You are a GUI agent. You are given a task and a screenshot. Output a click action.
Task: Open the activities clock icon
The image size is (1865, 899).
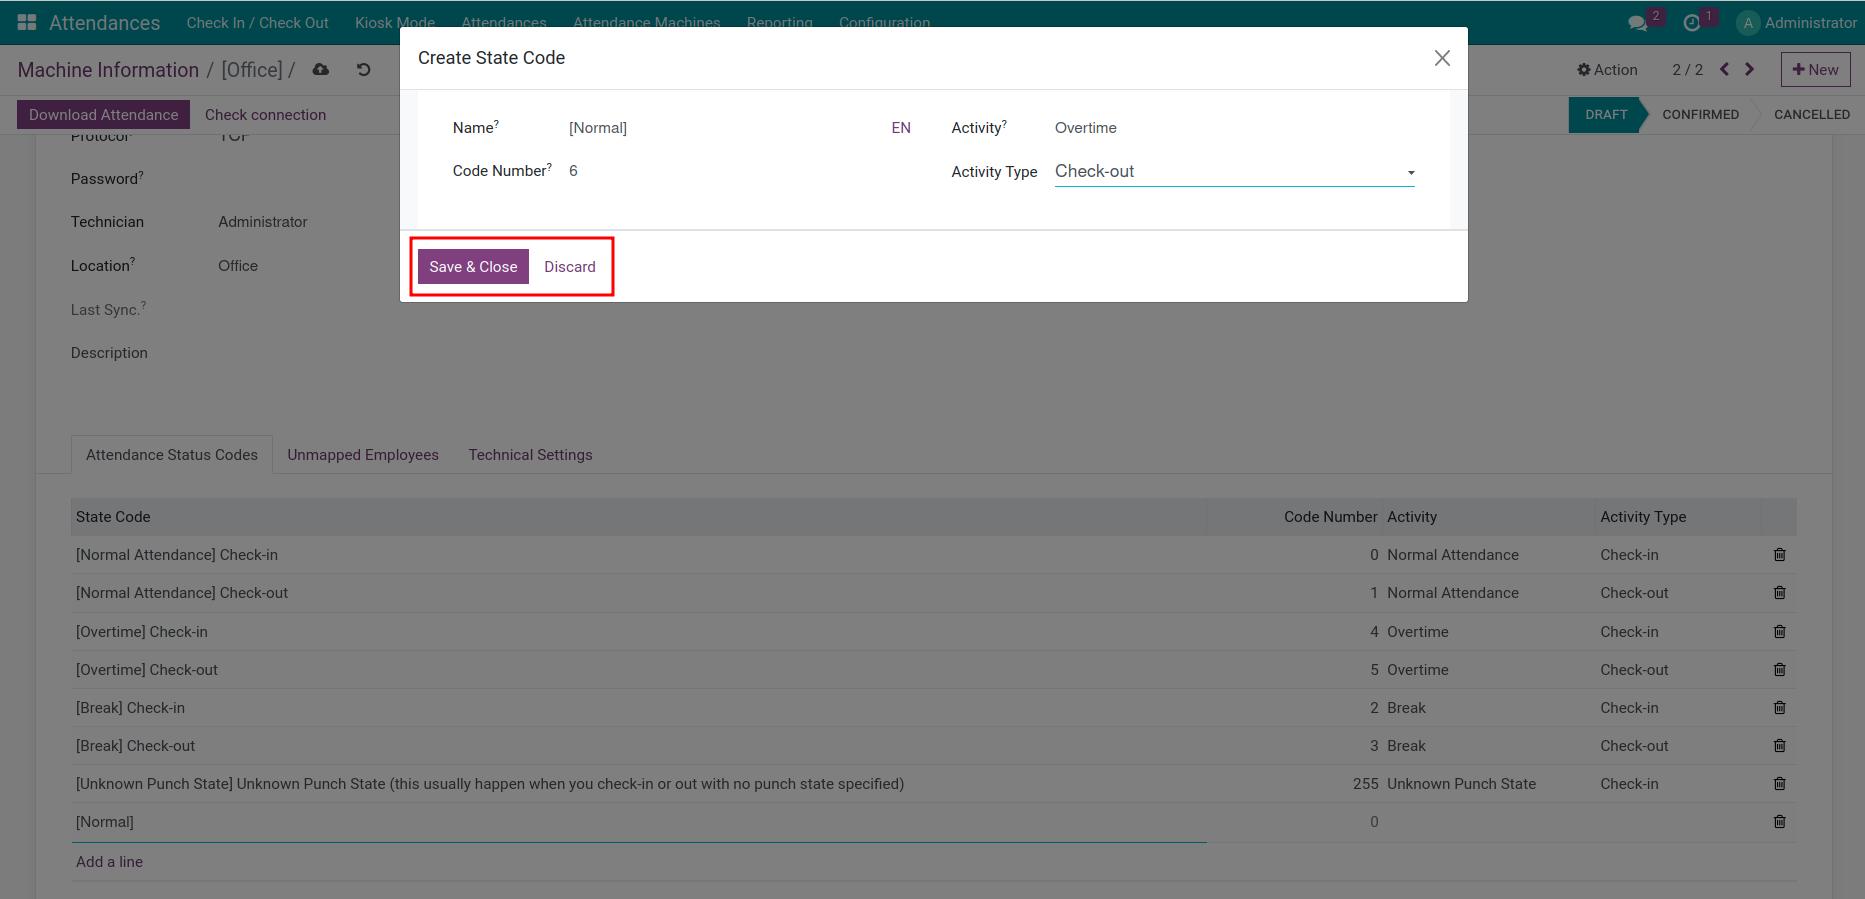tap(1692, 23)
